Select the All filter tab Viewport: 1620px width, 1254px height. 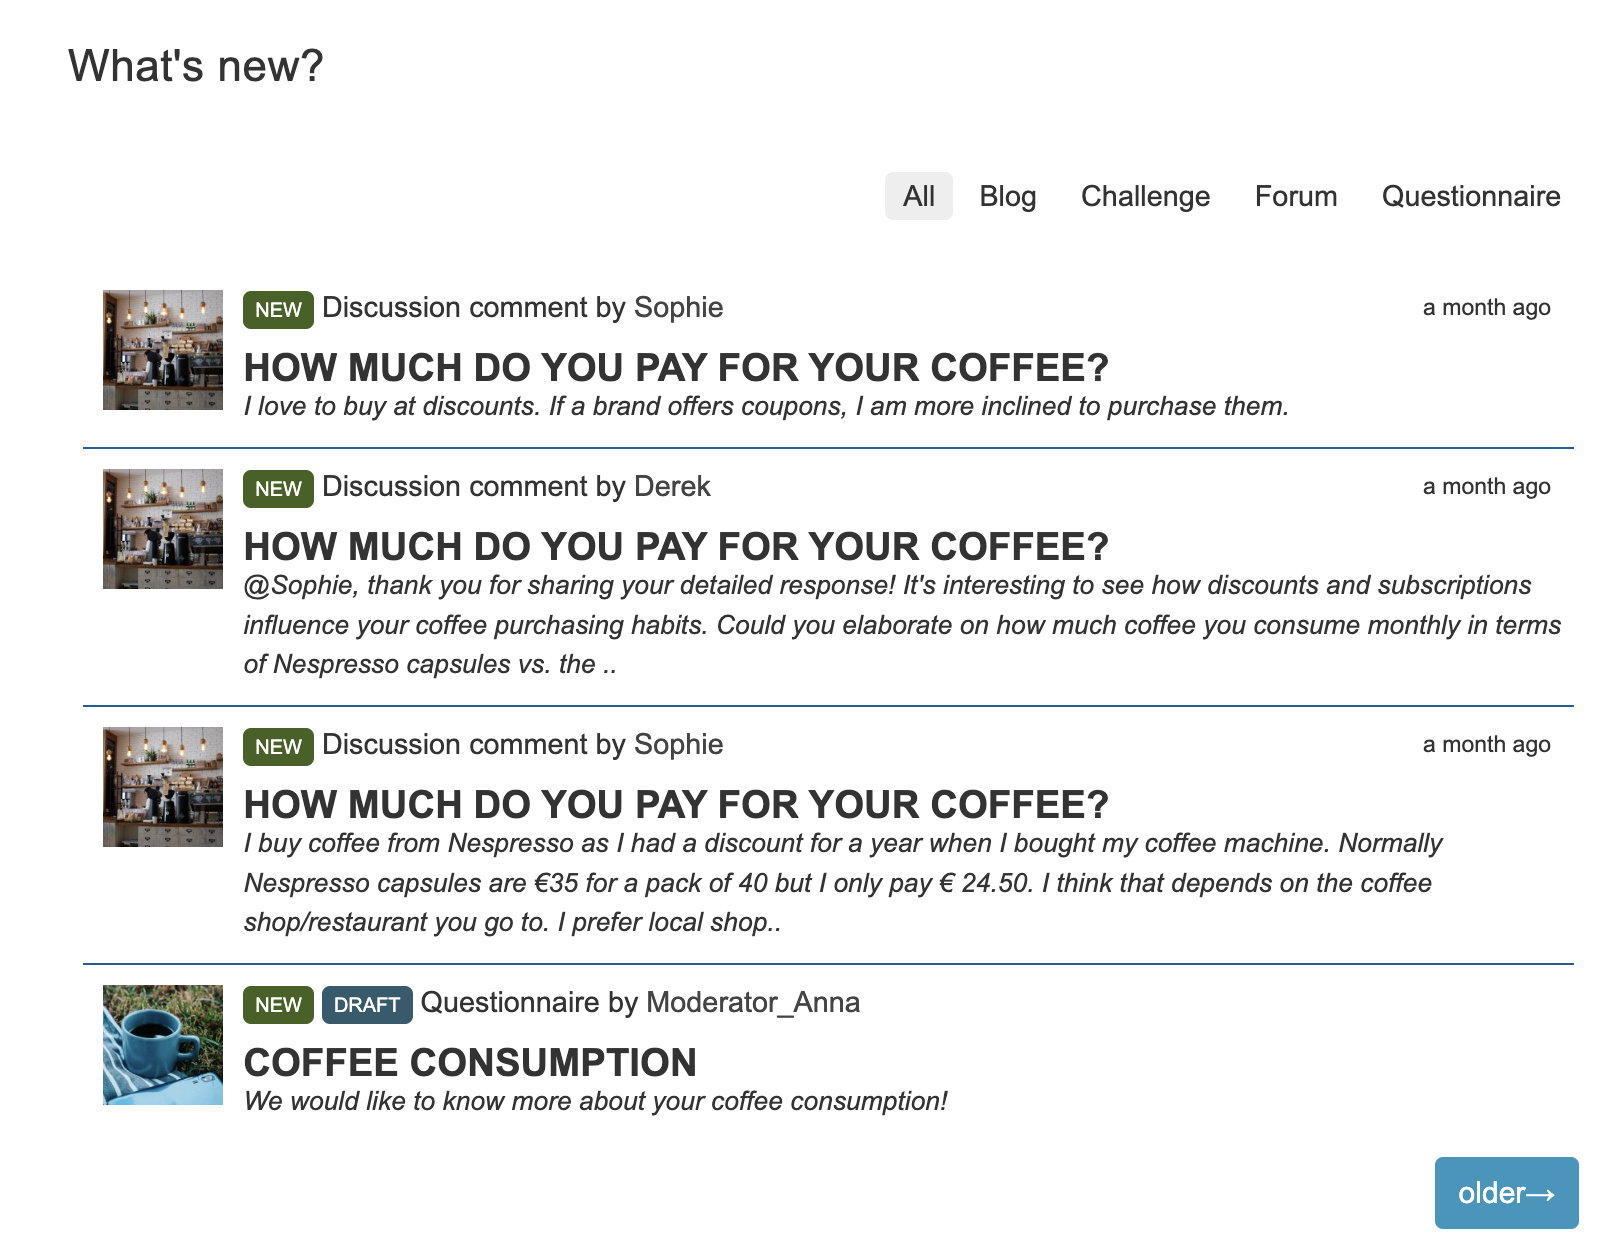pyautogui.click(x=918, y=196)
